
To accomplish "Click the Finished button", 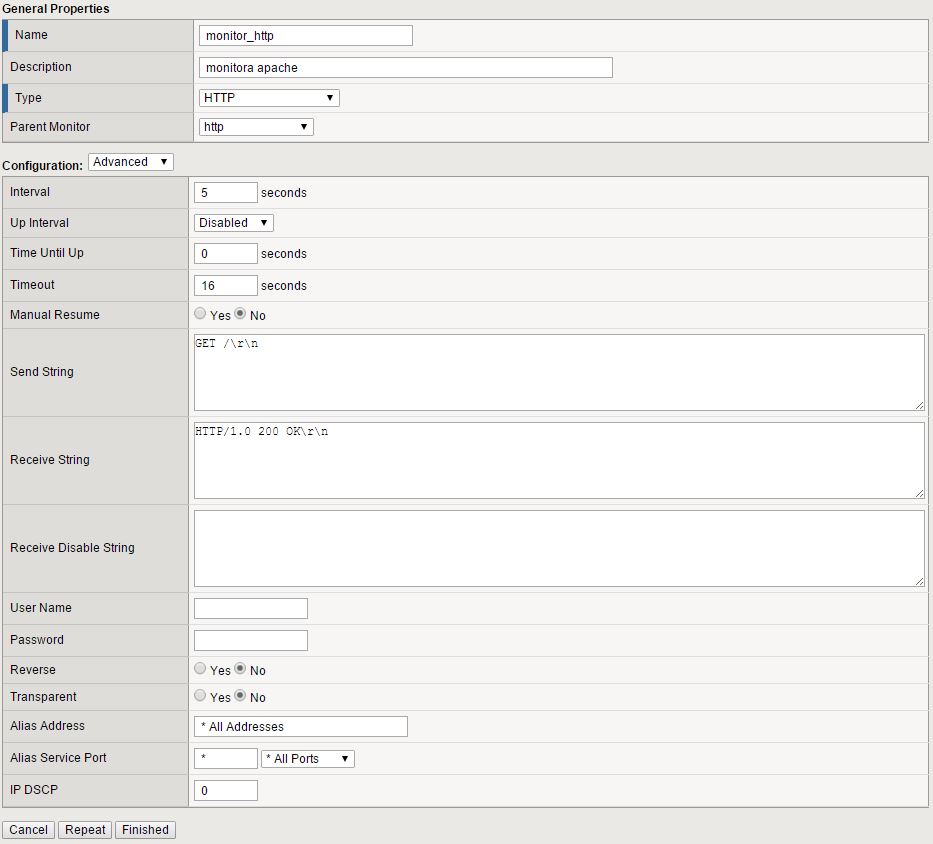I will (145, 830).
